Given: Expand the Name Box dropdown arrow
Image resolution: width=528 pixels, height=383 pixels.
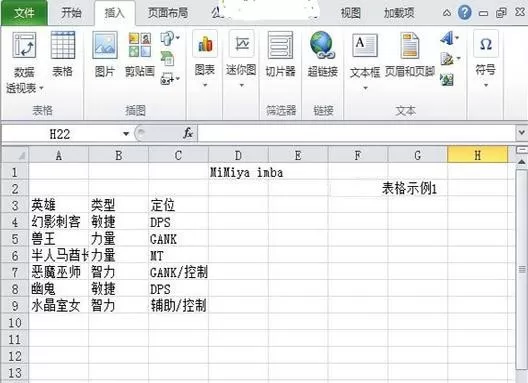Looking at the screenshot, I should coord(126,134).
